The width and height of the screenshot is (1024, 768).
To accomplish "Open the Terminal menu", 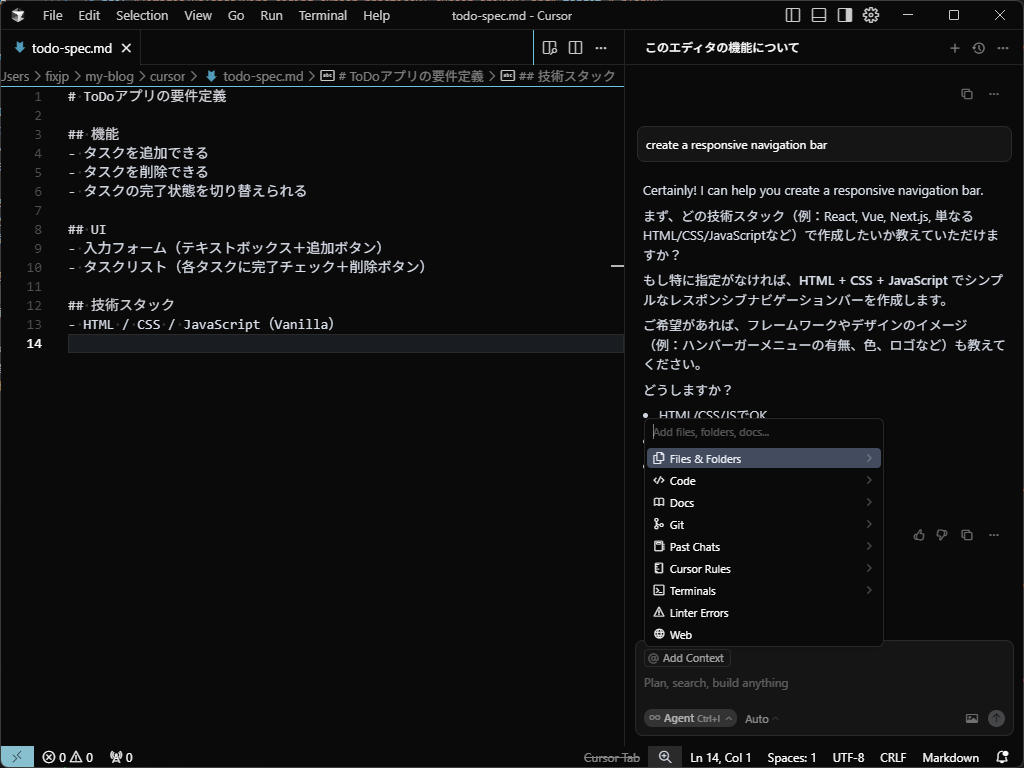I will pyautogui.click(x=322, y=15).
